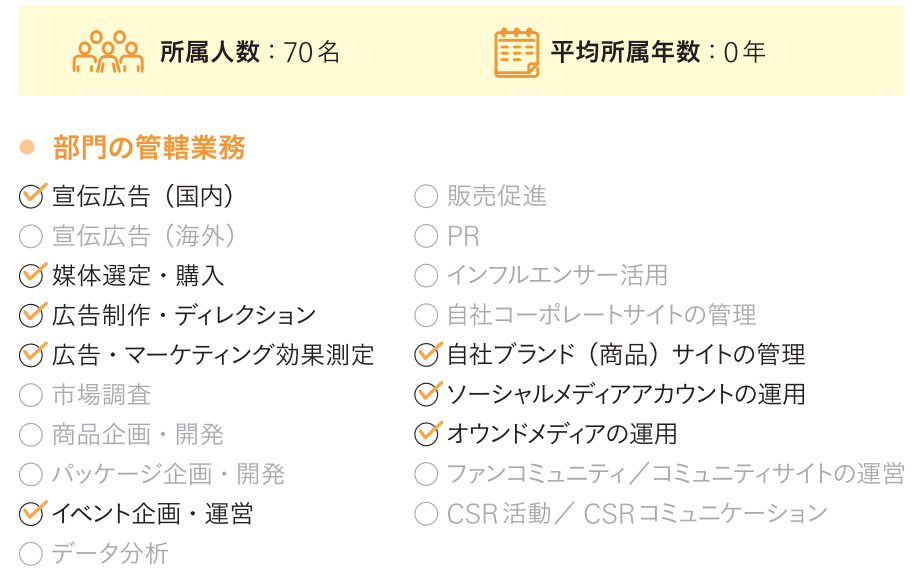
Task: Uncheck 媒体選定・購入 checkbox
Action: [x=31, y=276]
